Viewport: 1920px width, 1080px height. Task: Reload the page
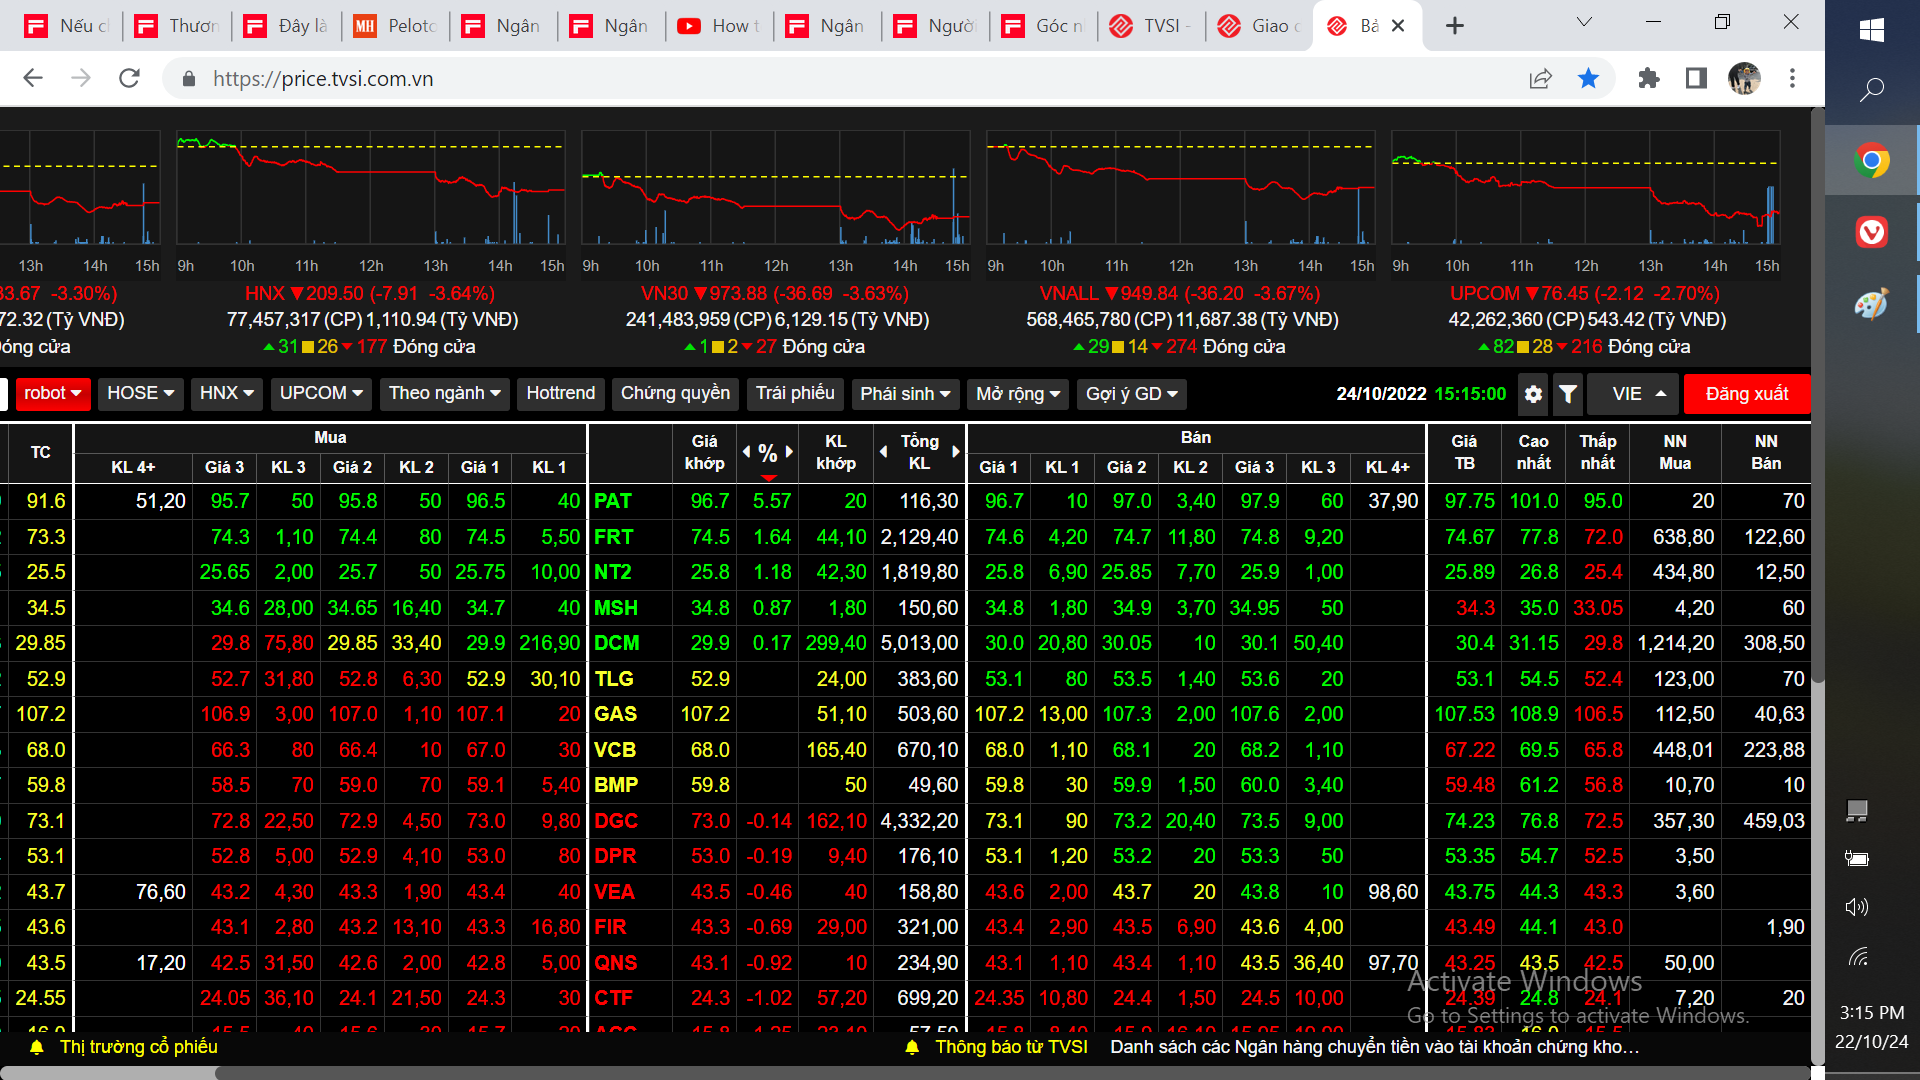click(129, 78)
